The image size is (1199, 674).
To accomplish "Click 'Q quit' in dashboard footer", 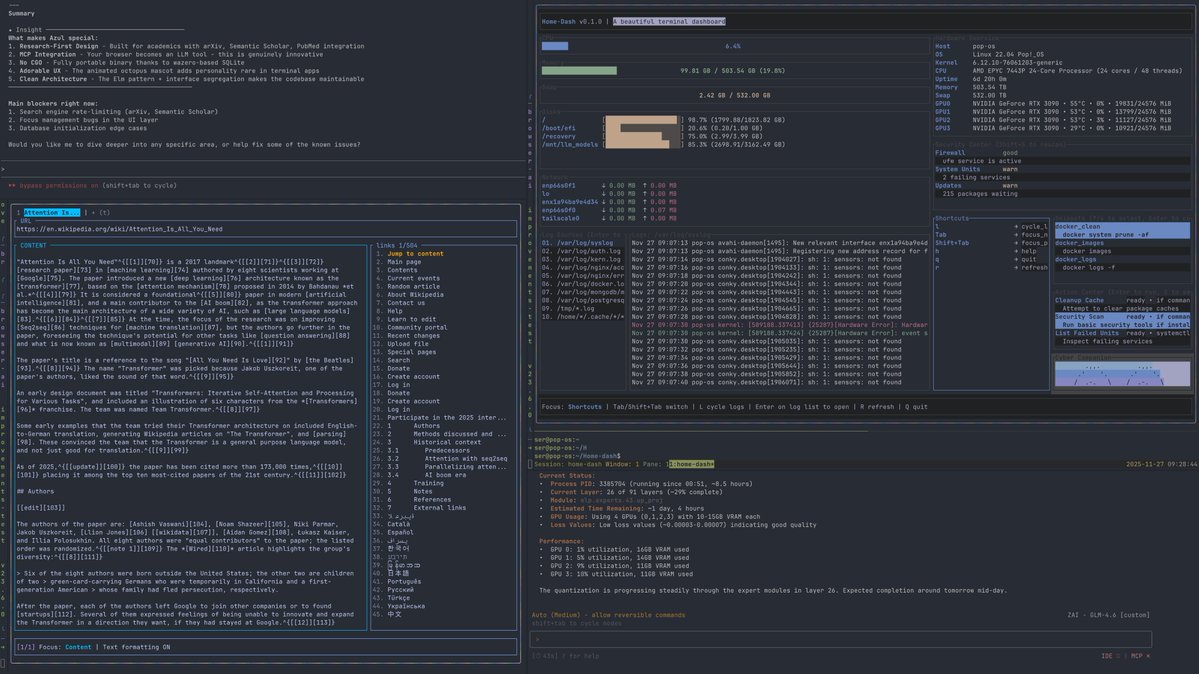I will pos(916,407).
